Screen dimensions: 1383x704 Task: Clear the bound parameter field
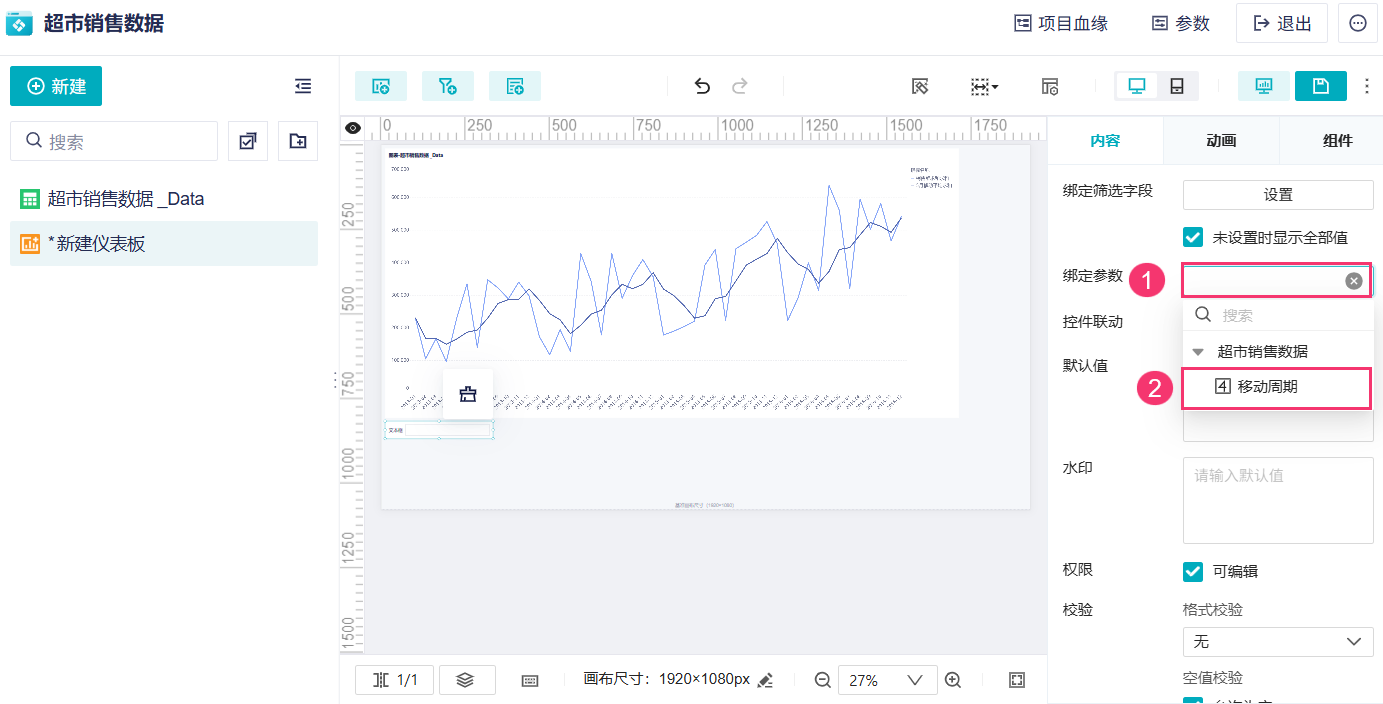pyautogui.click(x=1354, y=281)
